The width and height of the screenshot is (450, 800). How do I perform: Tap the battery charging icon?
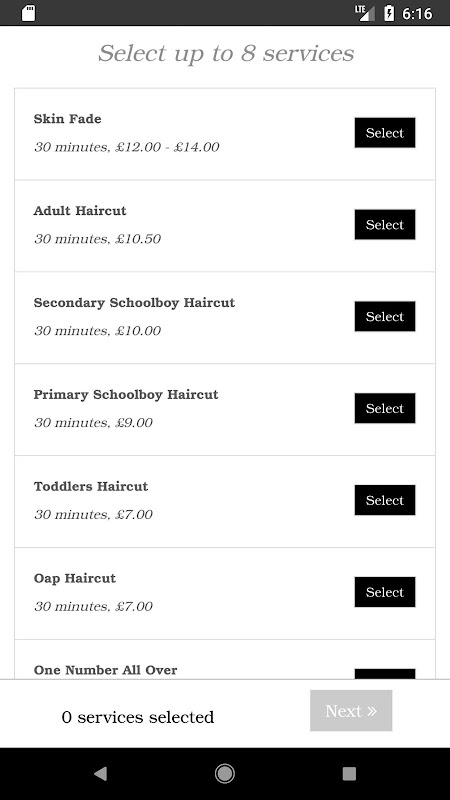pos(389,13)
